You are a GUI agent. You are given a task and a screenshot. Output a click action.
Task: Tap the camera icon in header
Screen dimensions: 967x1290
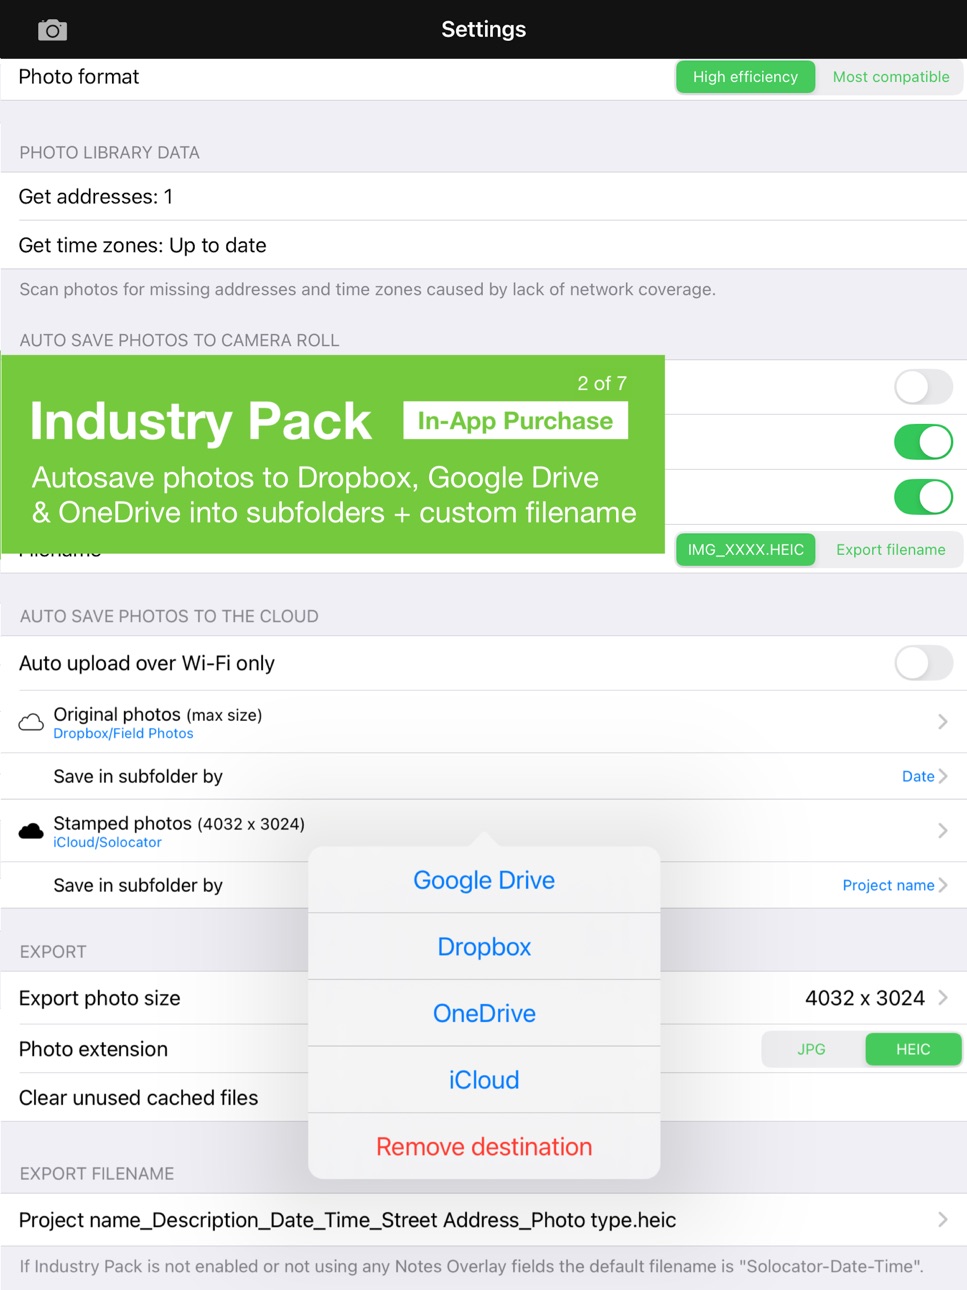(x=52, y=30)
